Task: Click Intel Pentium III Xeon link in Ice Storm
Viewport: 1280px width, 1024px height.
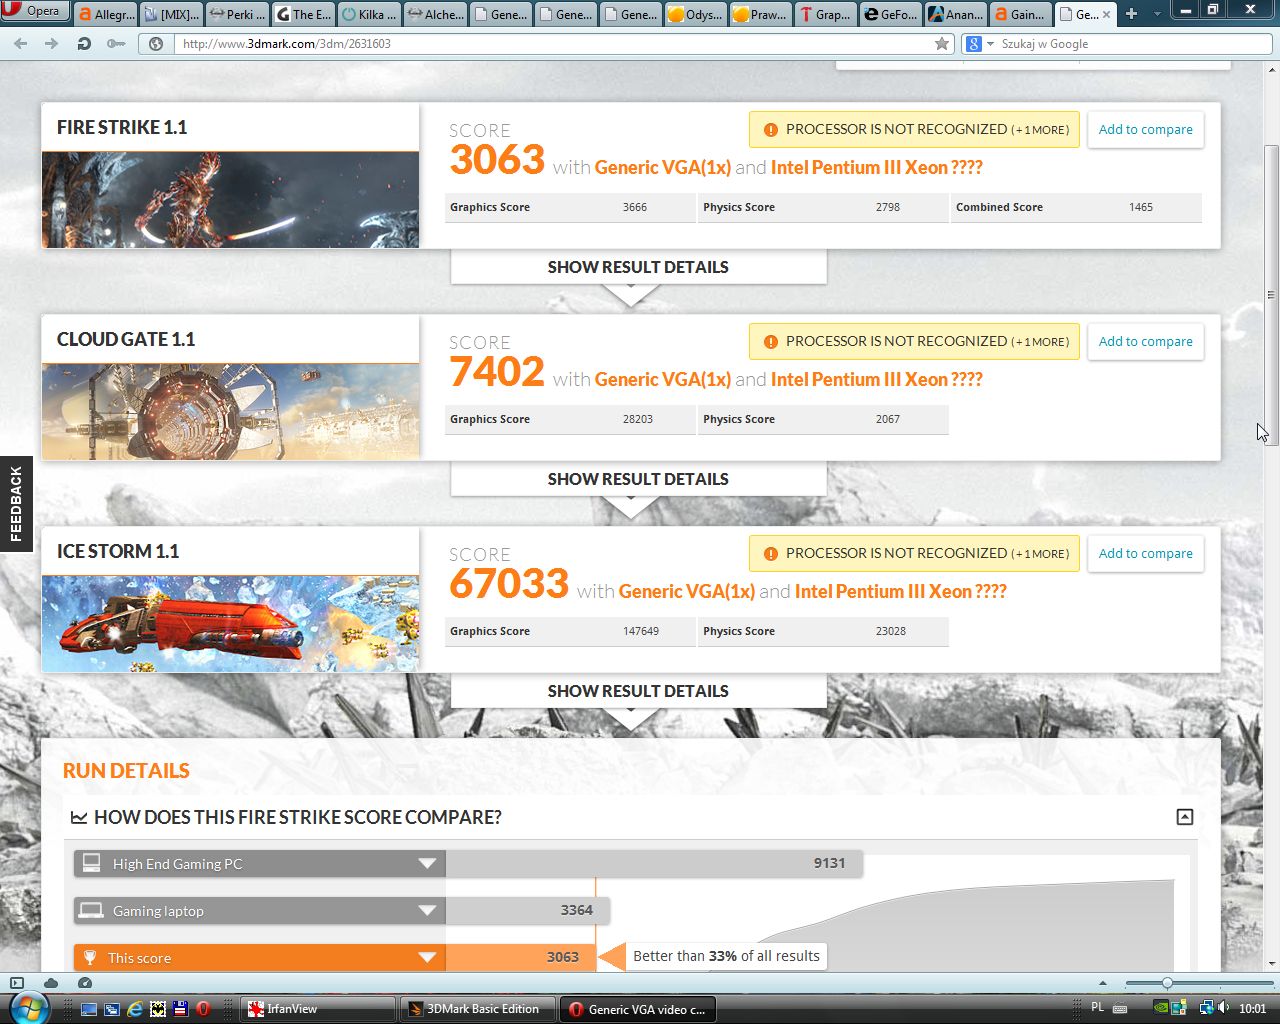Action: [x=901, y=591]
